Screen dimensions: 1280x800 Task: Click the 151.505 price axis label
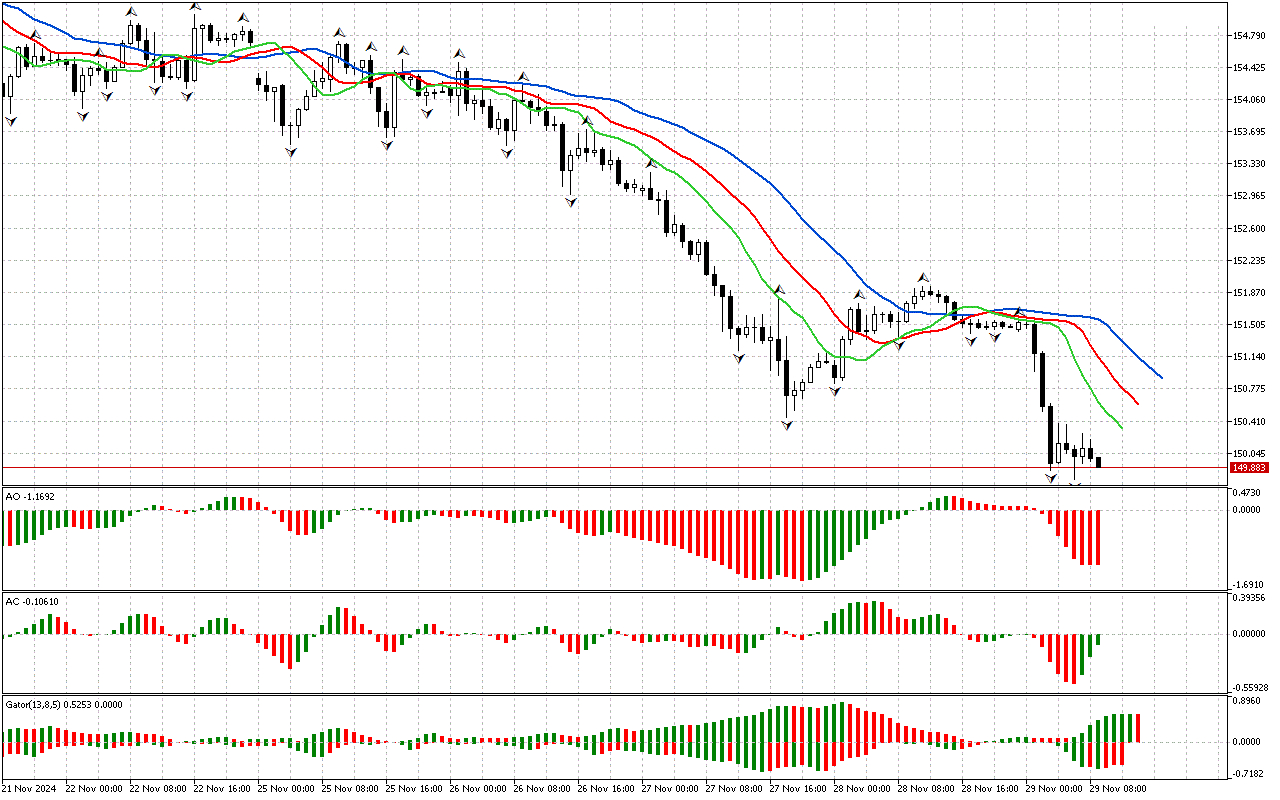tap(1251, 324)
